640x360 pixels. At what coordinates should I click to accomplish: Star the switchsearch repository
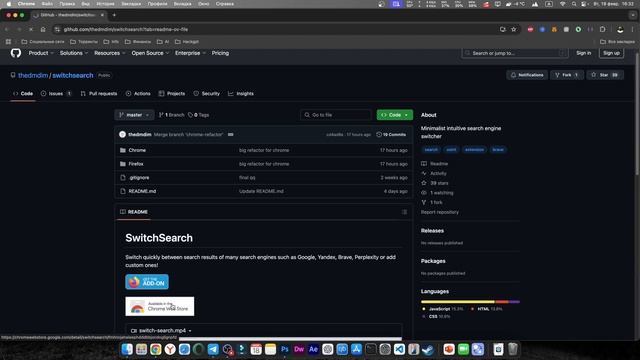(605, 75)
